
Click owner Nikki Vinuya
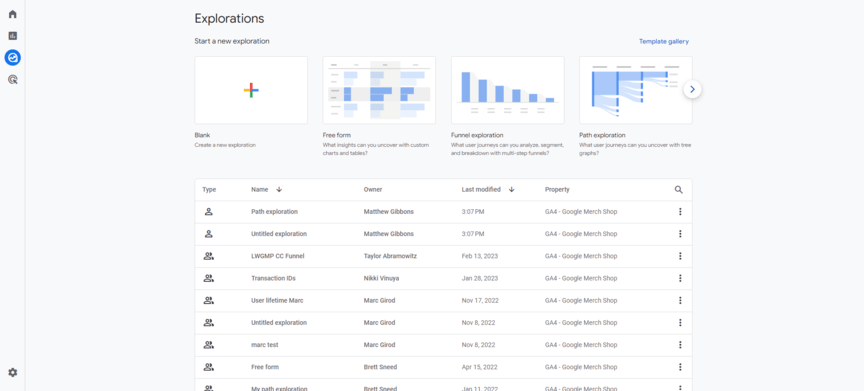click(x=381, y=278)
